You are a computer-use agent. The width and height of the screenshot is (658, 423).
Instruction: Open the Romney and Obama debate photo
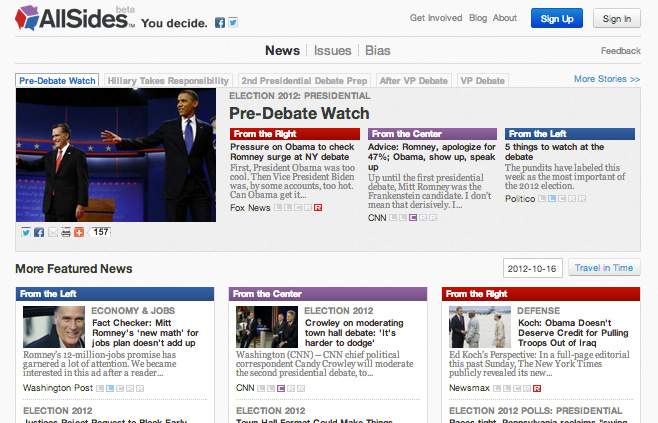(x=116, y=155)
